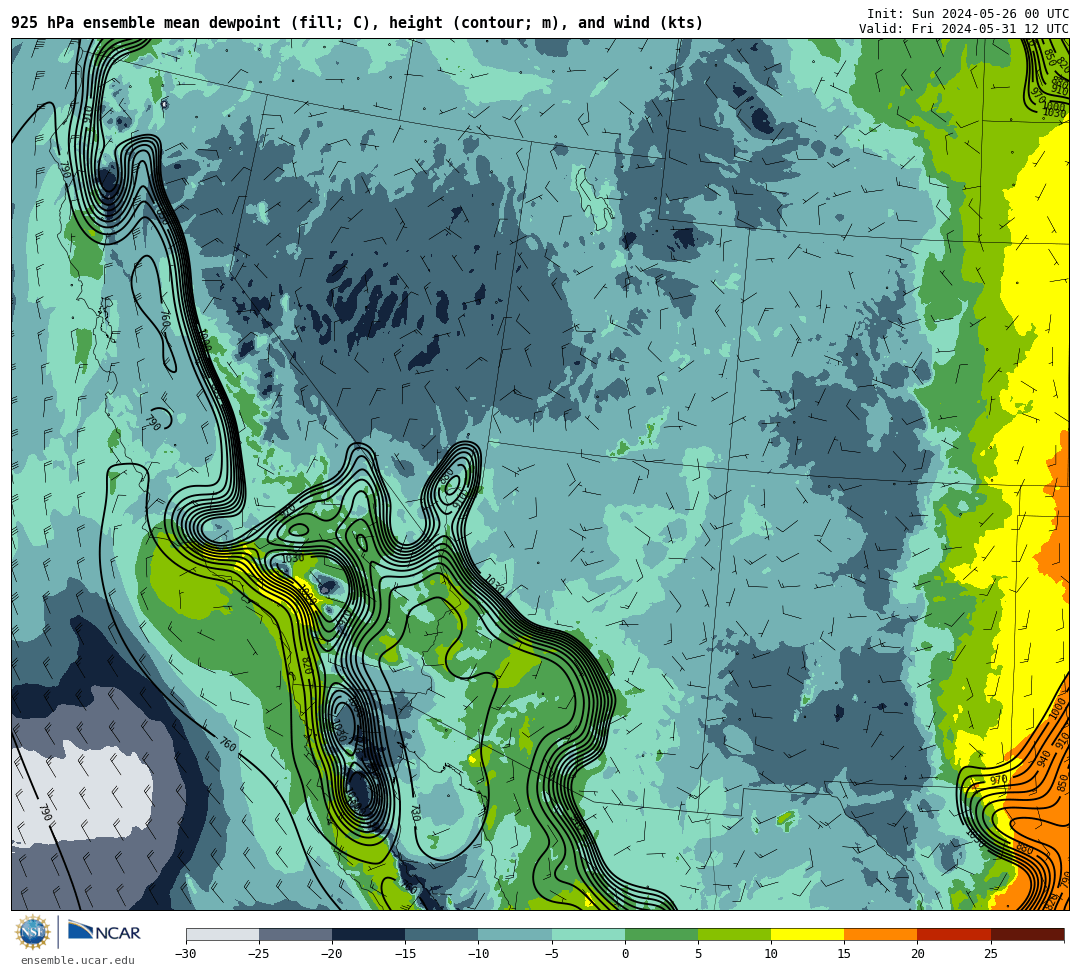This screenshot has height=973, width=1080.
Task: Pick the light gray -30 to -25 colorbar segment
Action: (222, 934)
